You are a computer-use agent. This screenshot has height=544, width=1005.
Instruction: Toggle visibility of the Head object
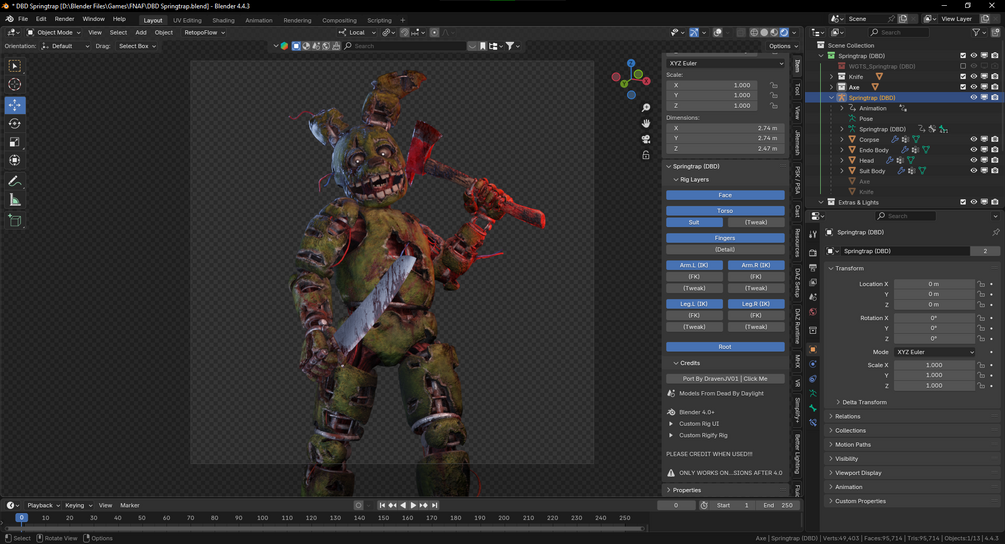973,160
